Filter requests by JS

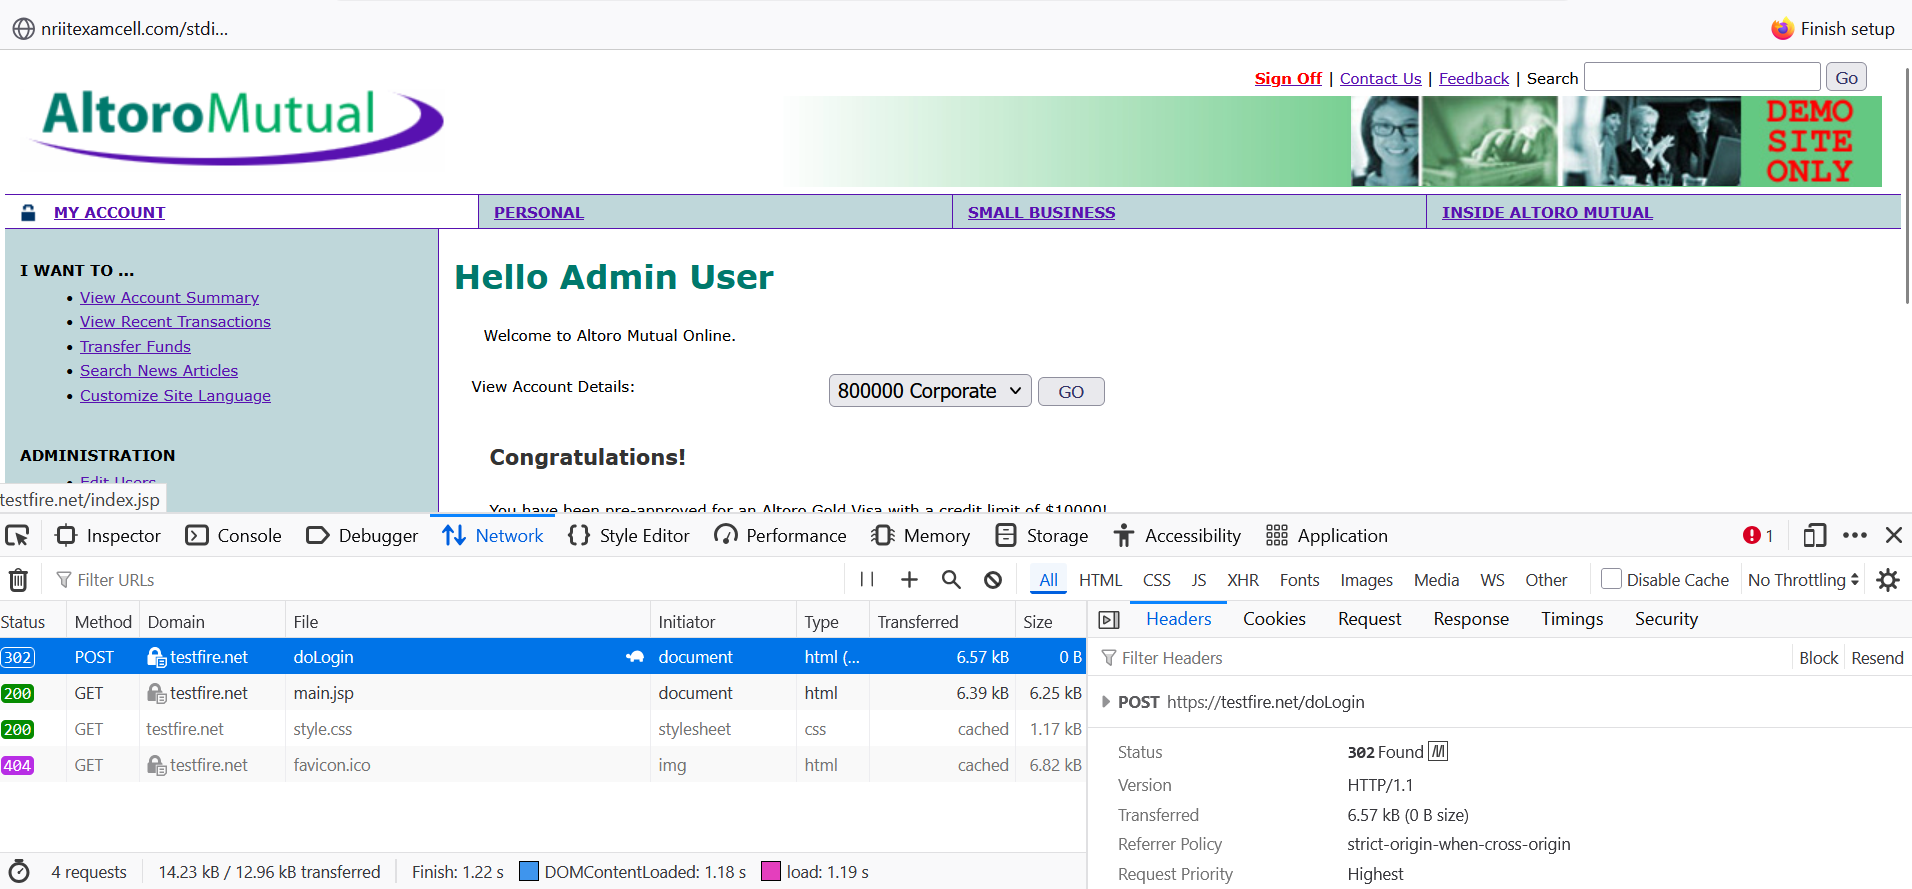tap(1198, 580)
